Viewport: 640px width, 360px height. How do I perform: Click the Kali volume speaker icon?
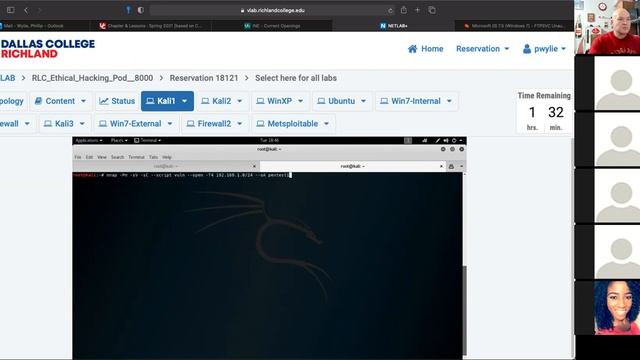click(x=446, y=140)
